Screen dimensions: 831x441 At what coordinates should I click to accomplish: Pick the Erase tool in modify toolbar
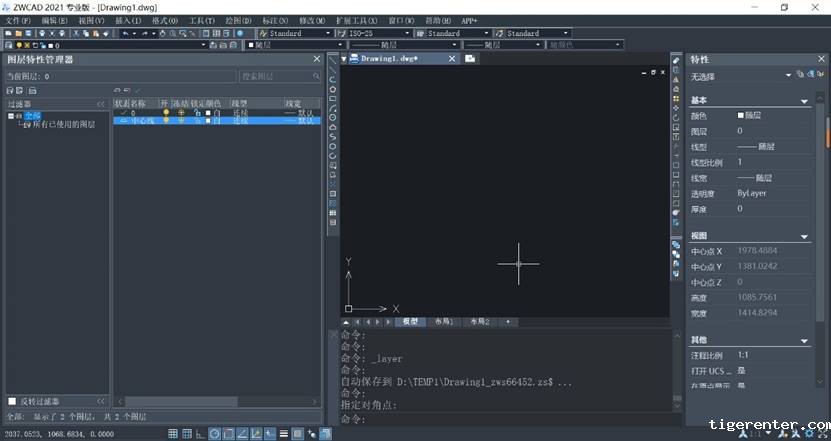[x=676, y=61]
